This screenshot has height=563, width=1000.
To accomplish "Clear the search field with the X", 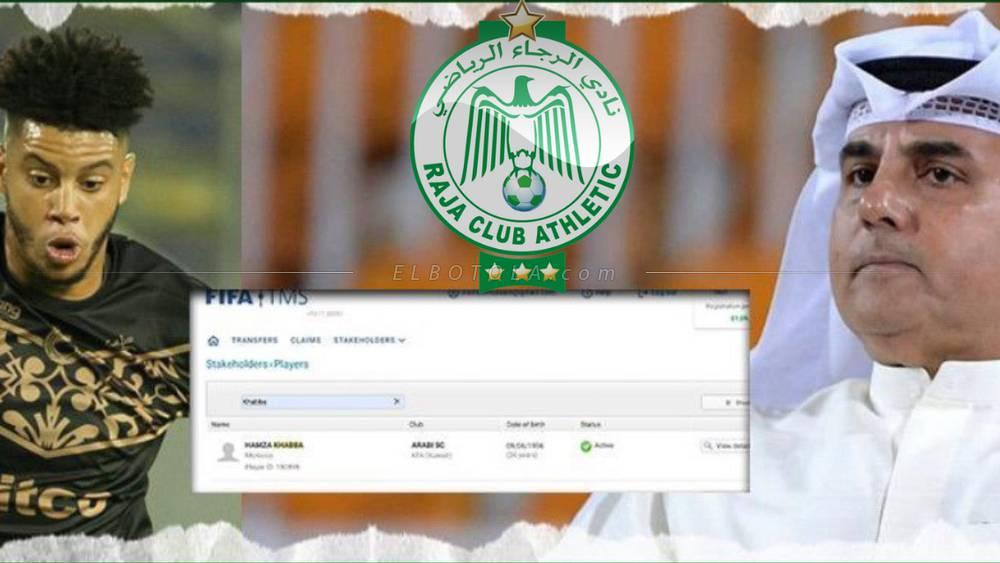I will [396, 401].
